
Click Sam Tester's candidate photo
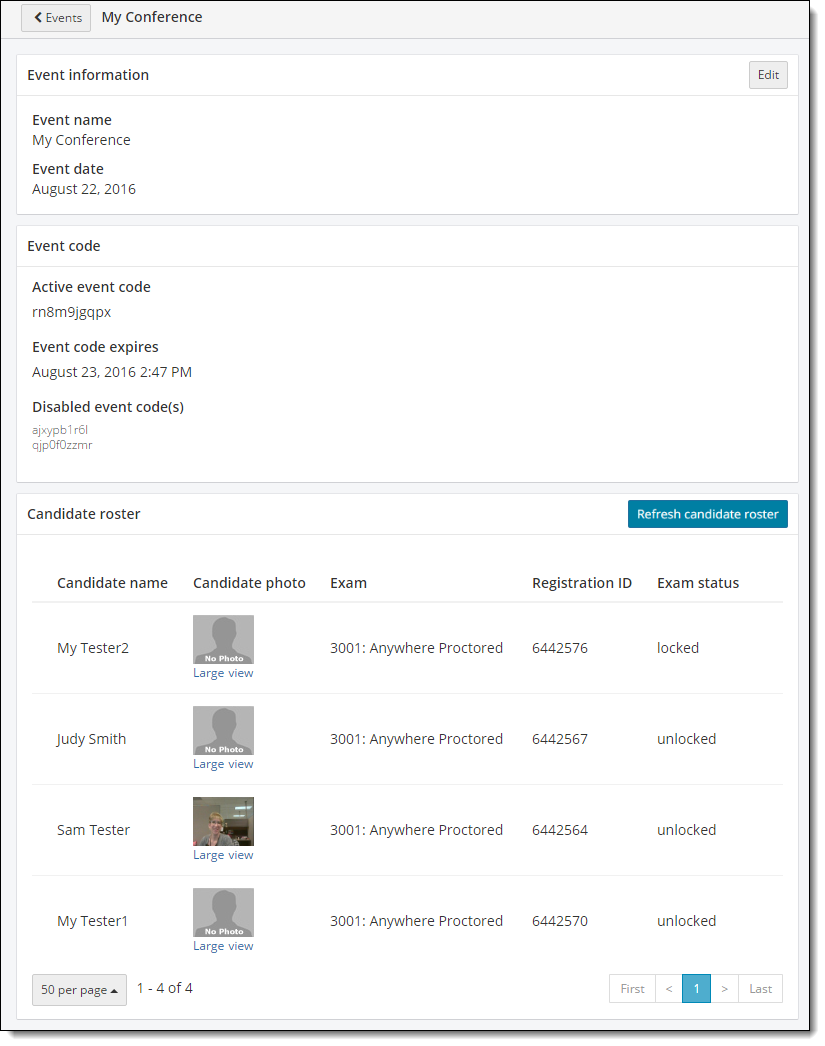click(x=223, y=821)
